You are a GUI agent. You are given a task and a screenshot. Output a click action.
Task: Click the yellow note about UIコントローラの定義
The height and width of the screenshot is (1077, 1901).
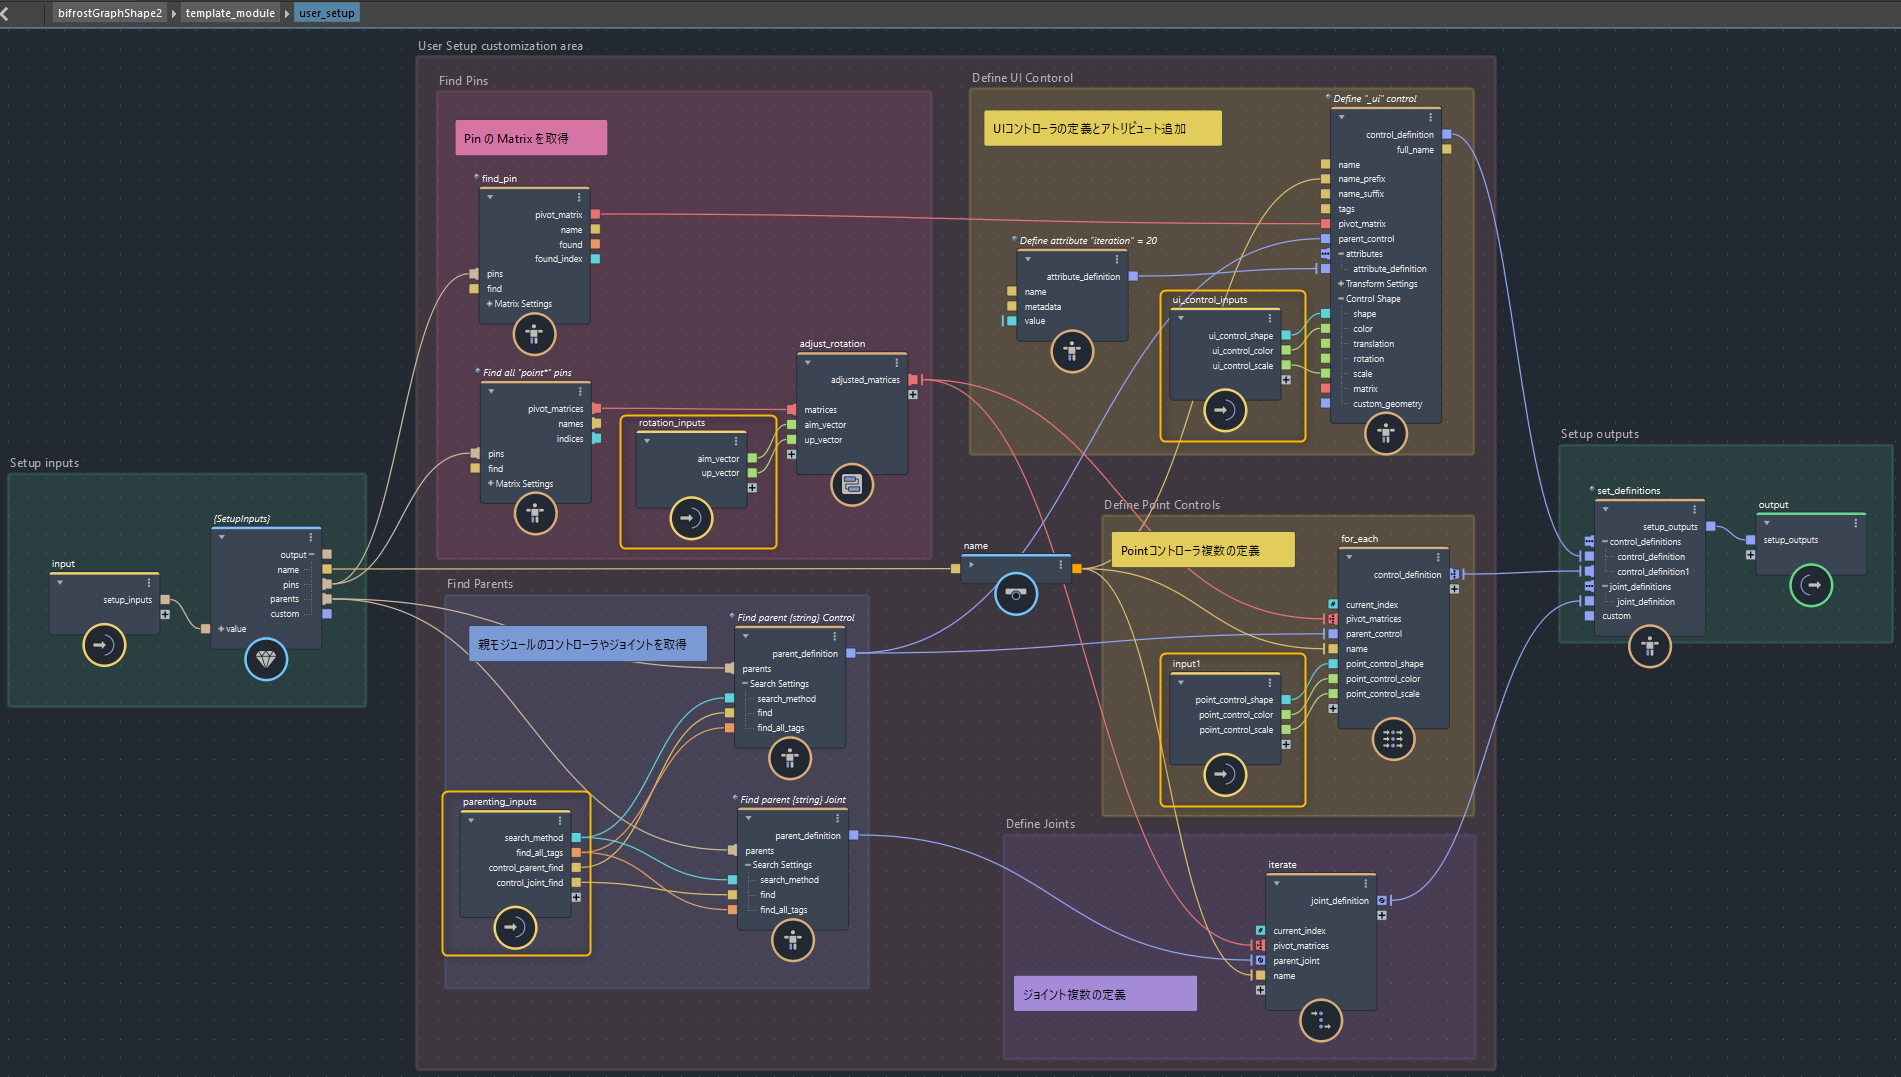point(1102,128)
